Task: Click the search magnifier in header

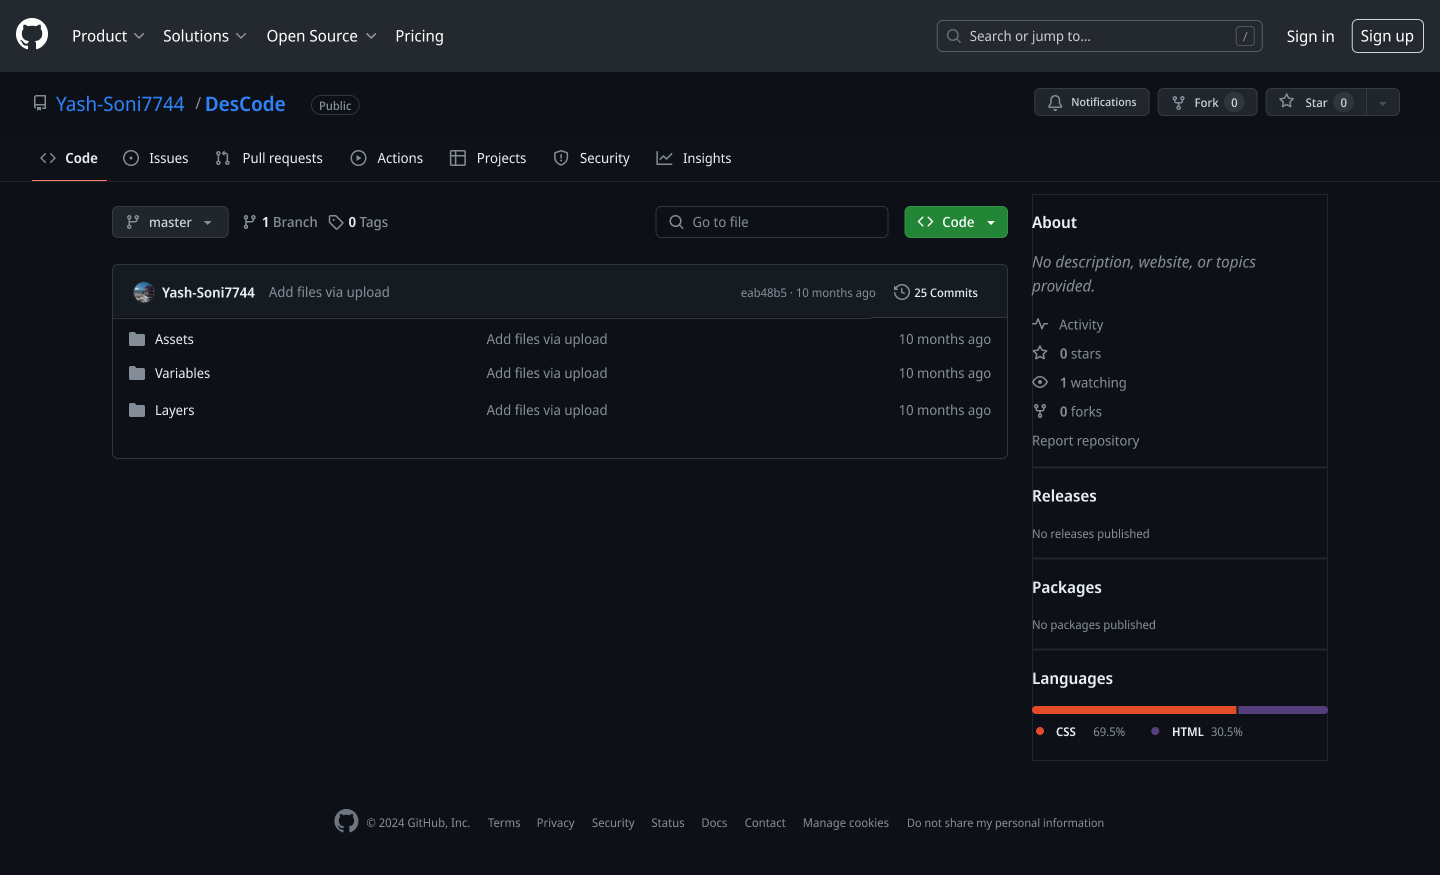Action: coord(954,36)
